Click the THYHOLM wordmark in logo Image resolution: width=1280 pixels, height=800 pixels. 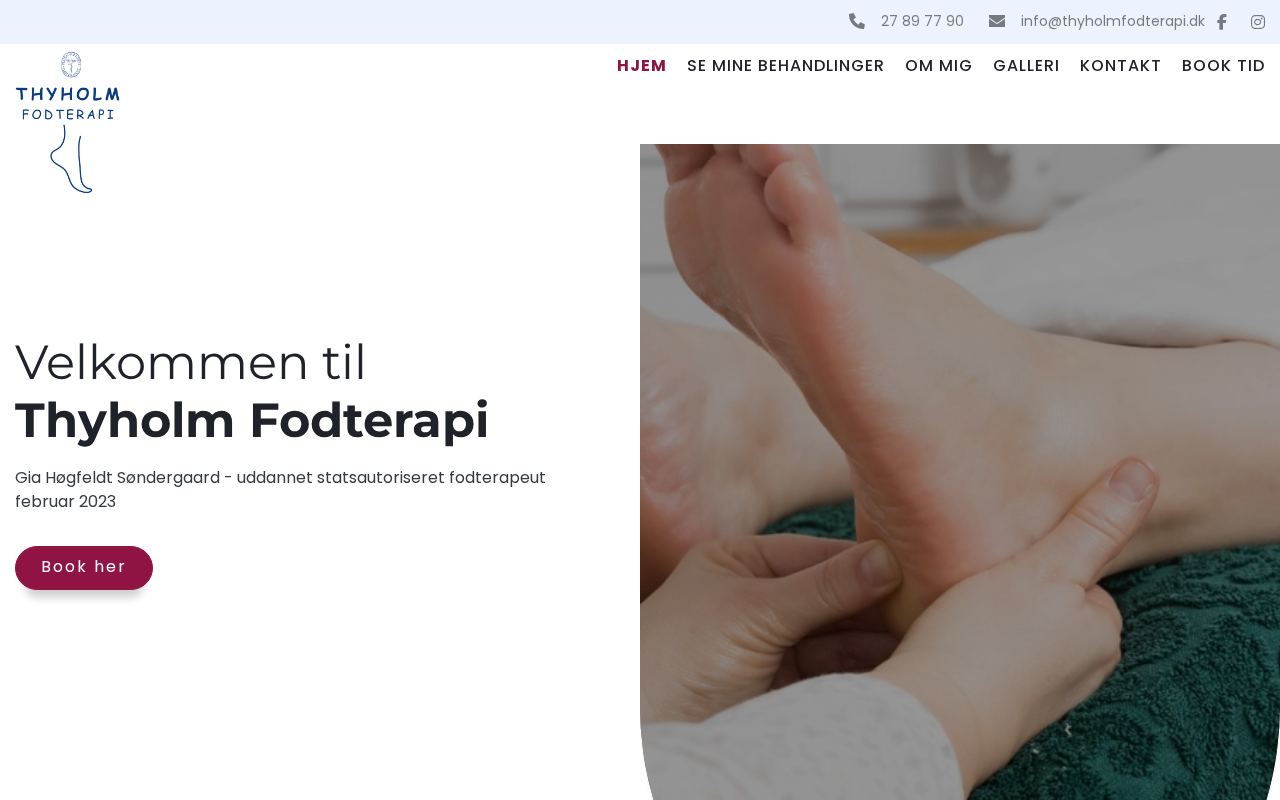(x=68, y=96)
